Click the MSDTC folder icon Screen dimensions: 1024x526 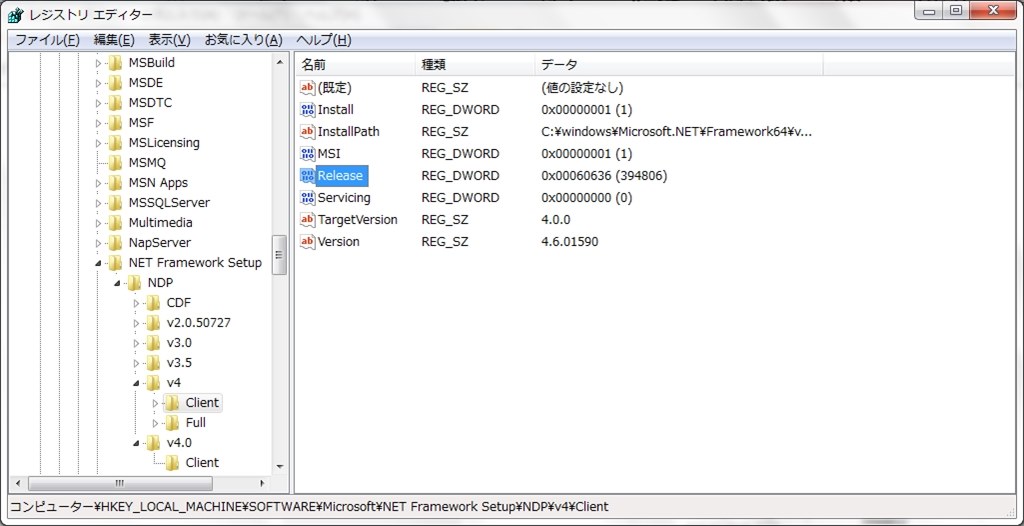click(x=116, y=103)
